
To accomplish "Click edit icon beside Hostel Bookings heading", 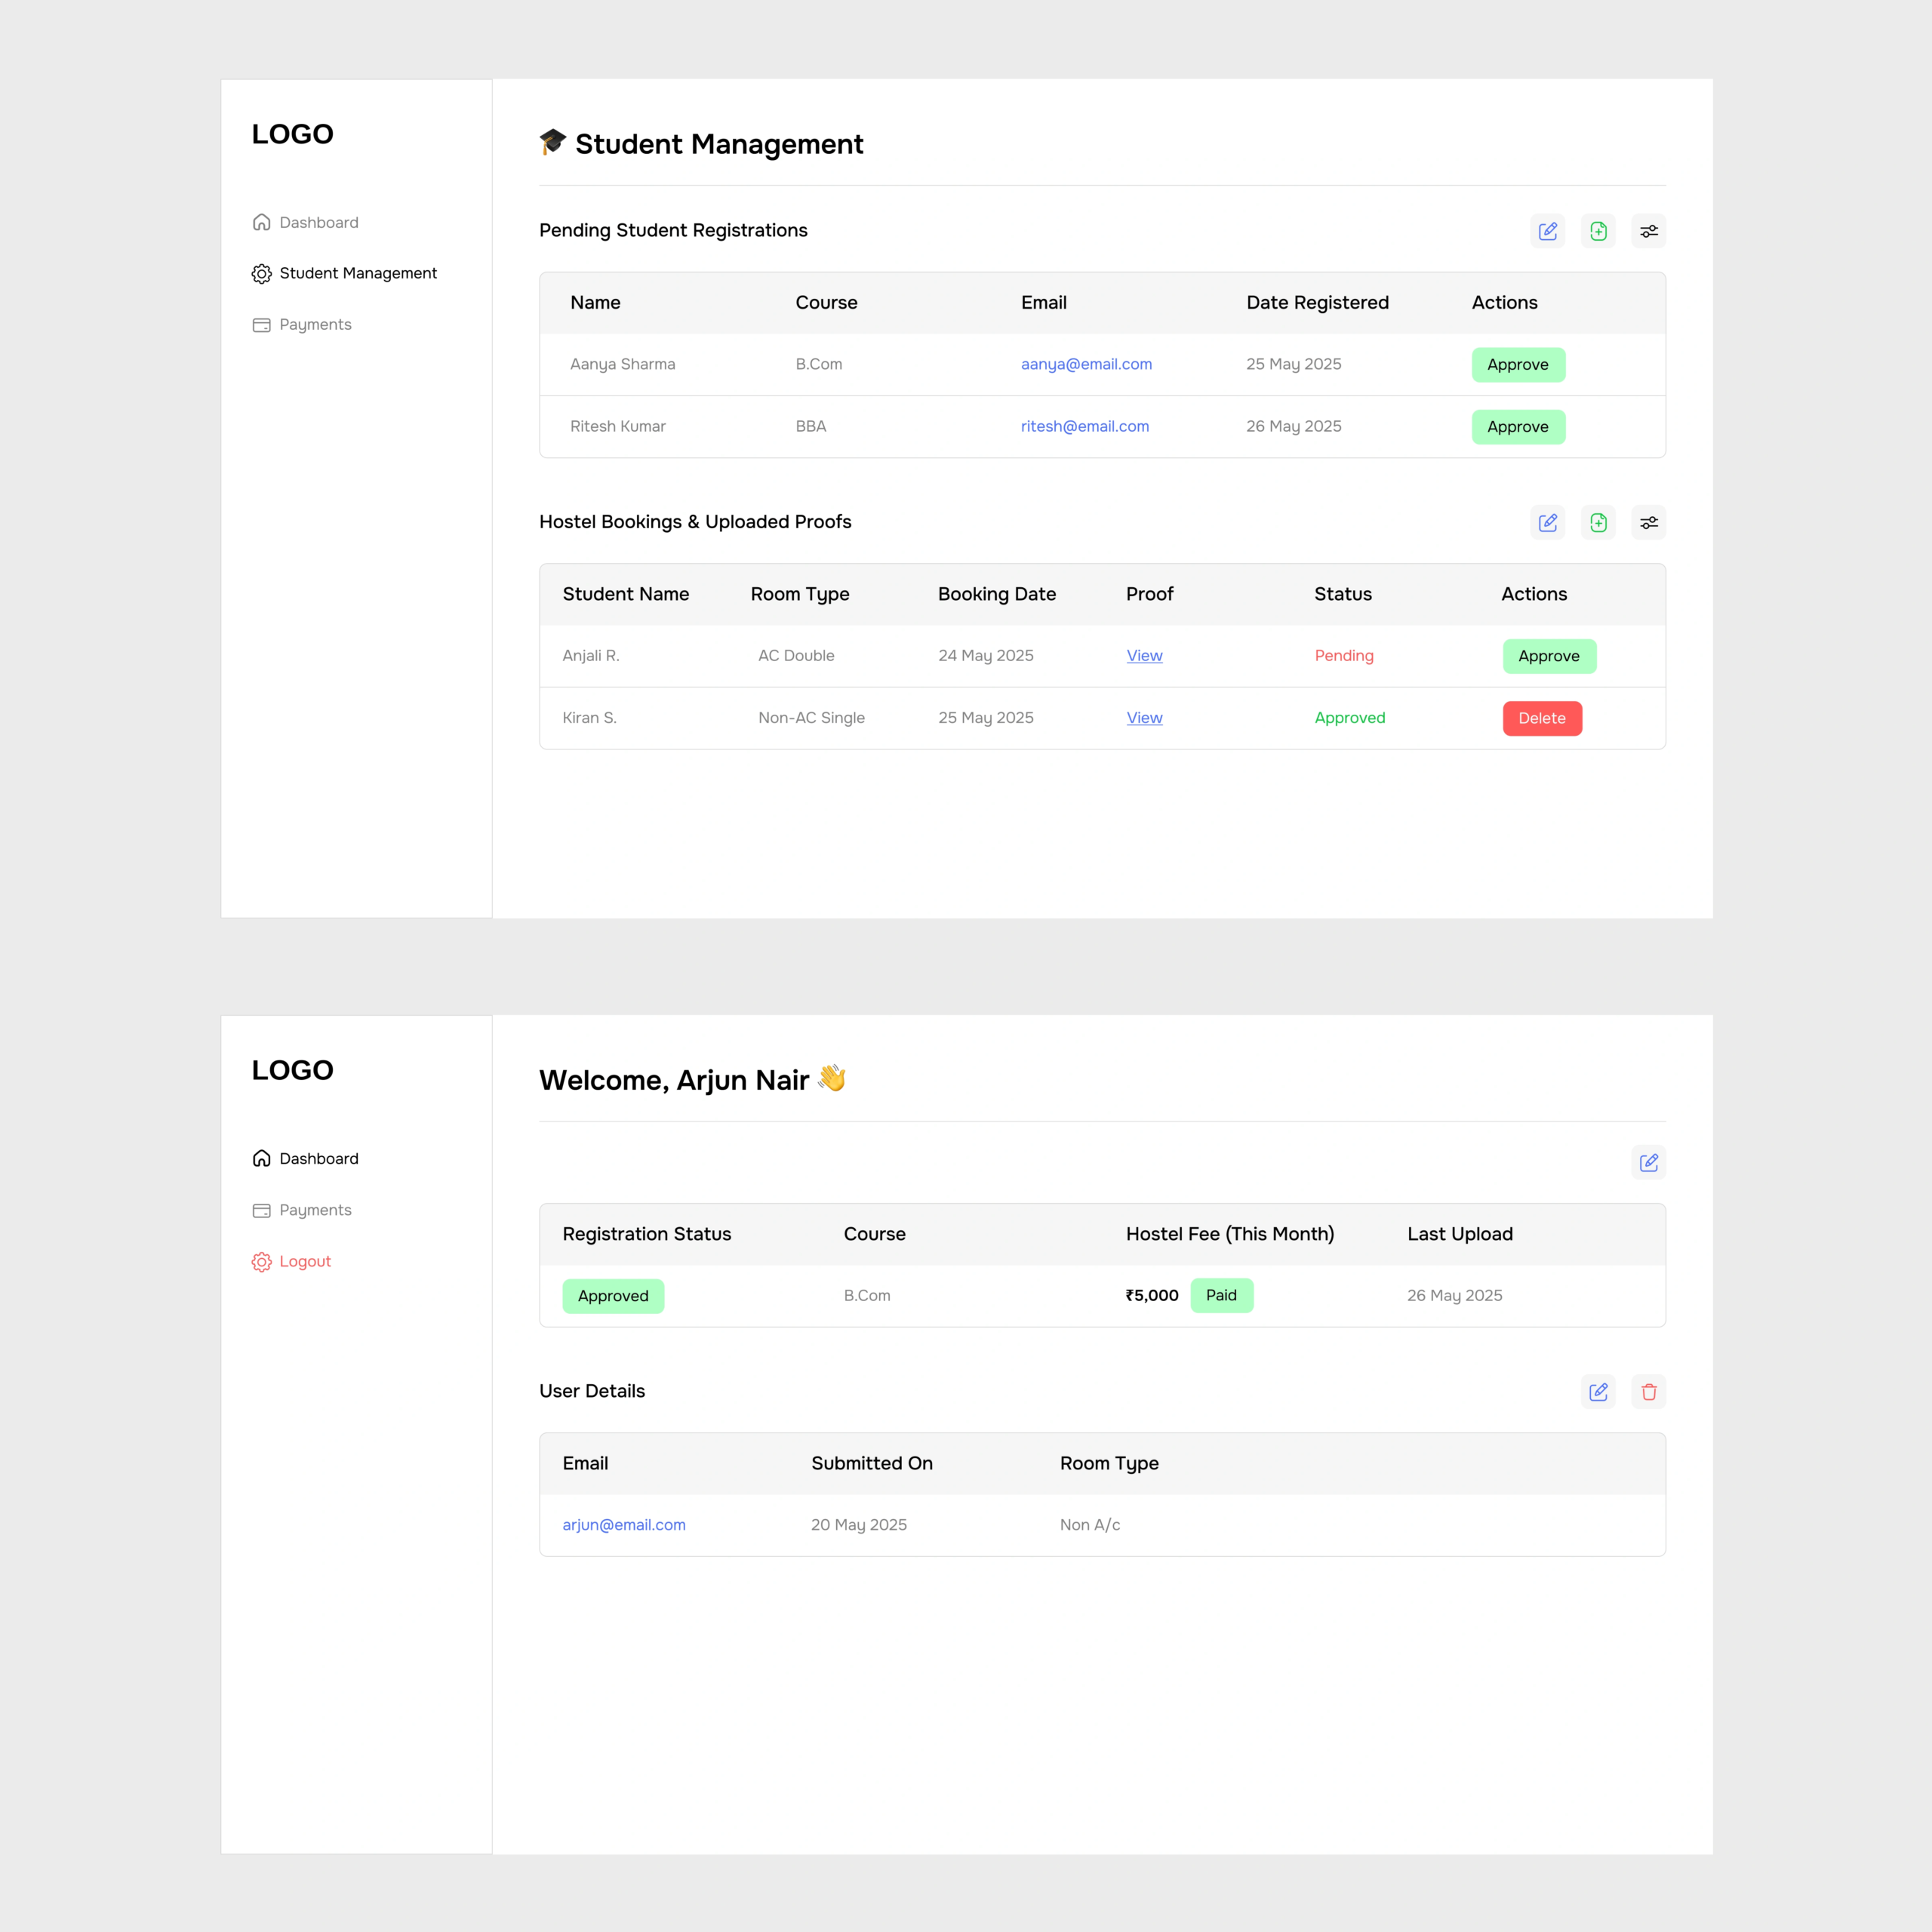I will tap(1547, 522).
